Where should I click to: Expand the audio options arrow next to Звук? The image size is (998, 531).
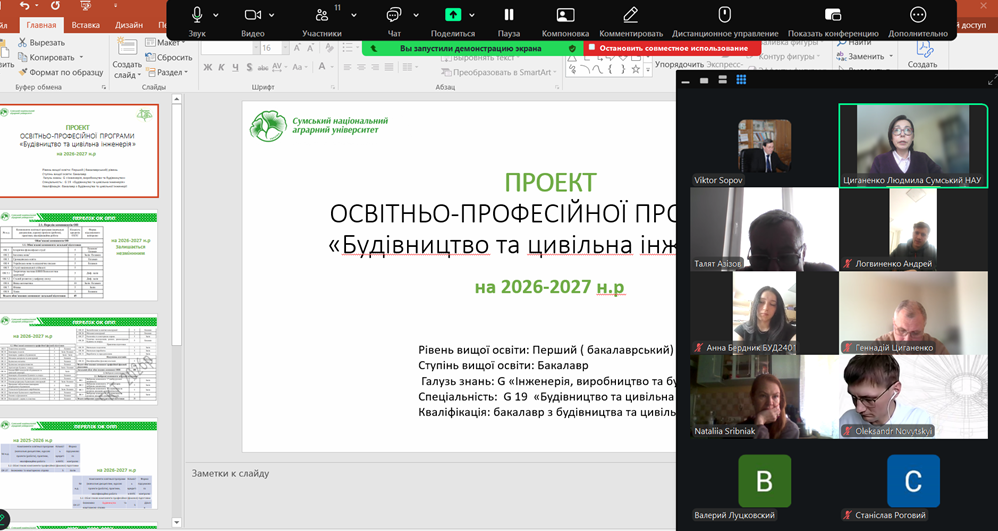point(217,15)
